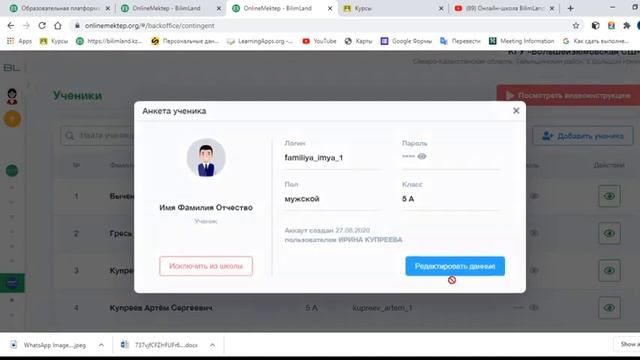Close the Анкета ученика dialog
The image size is (640, 360).
click(x=516, y=111)
